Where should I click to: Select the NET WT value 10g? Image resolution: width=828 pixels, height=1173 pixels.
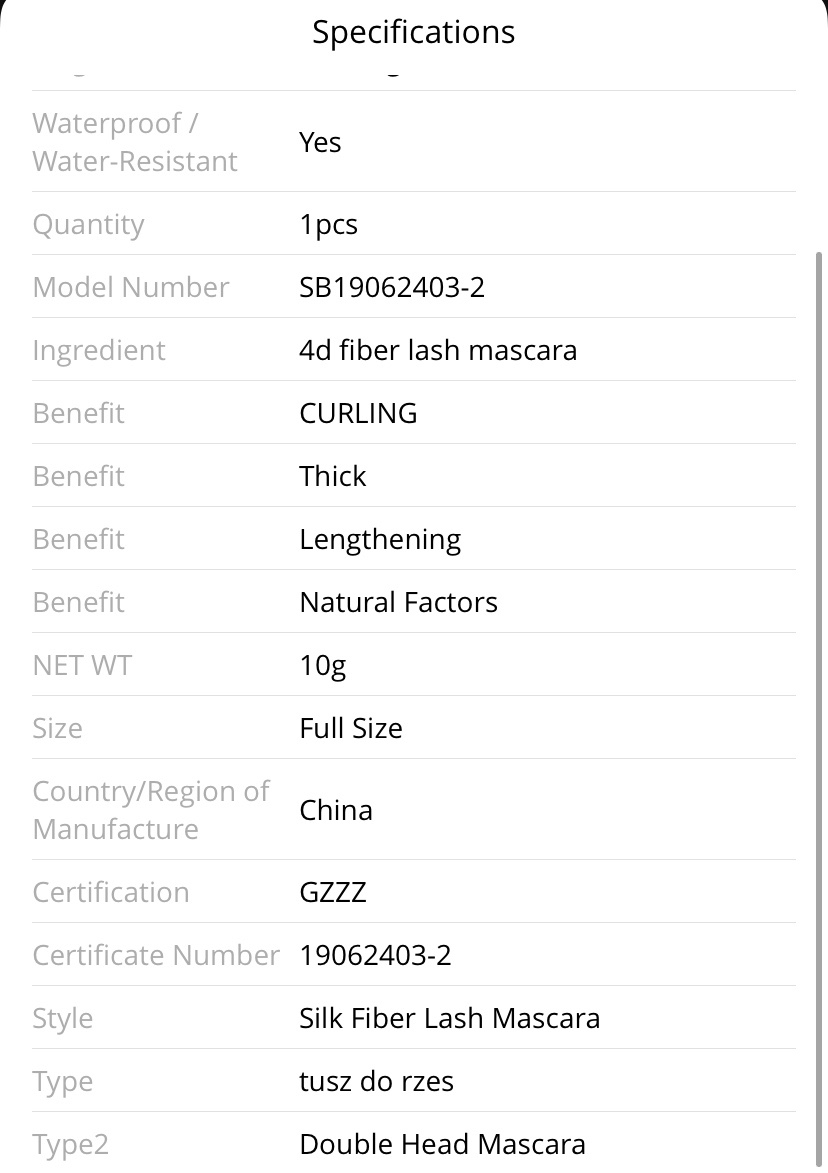(x=323, y=665)
